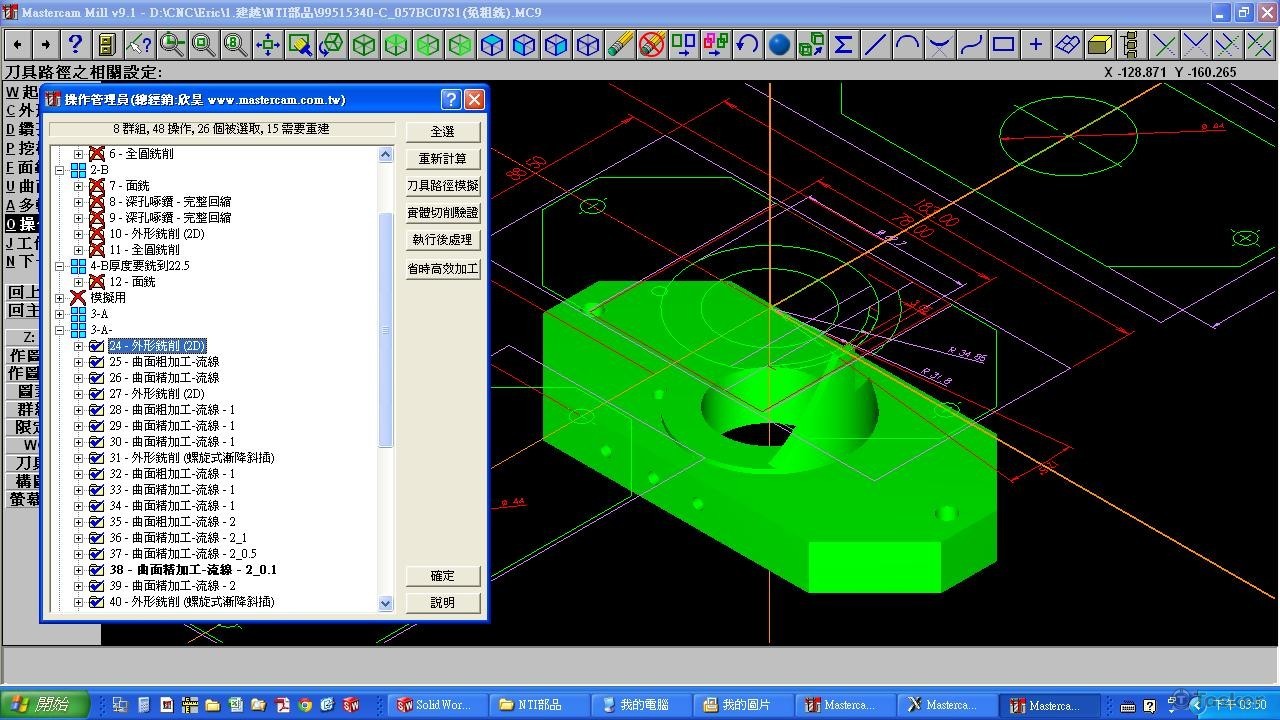Click the undo arrow icon in toolbar
This screenshot has width=1280, height=720.
click(747, 45)
